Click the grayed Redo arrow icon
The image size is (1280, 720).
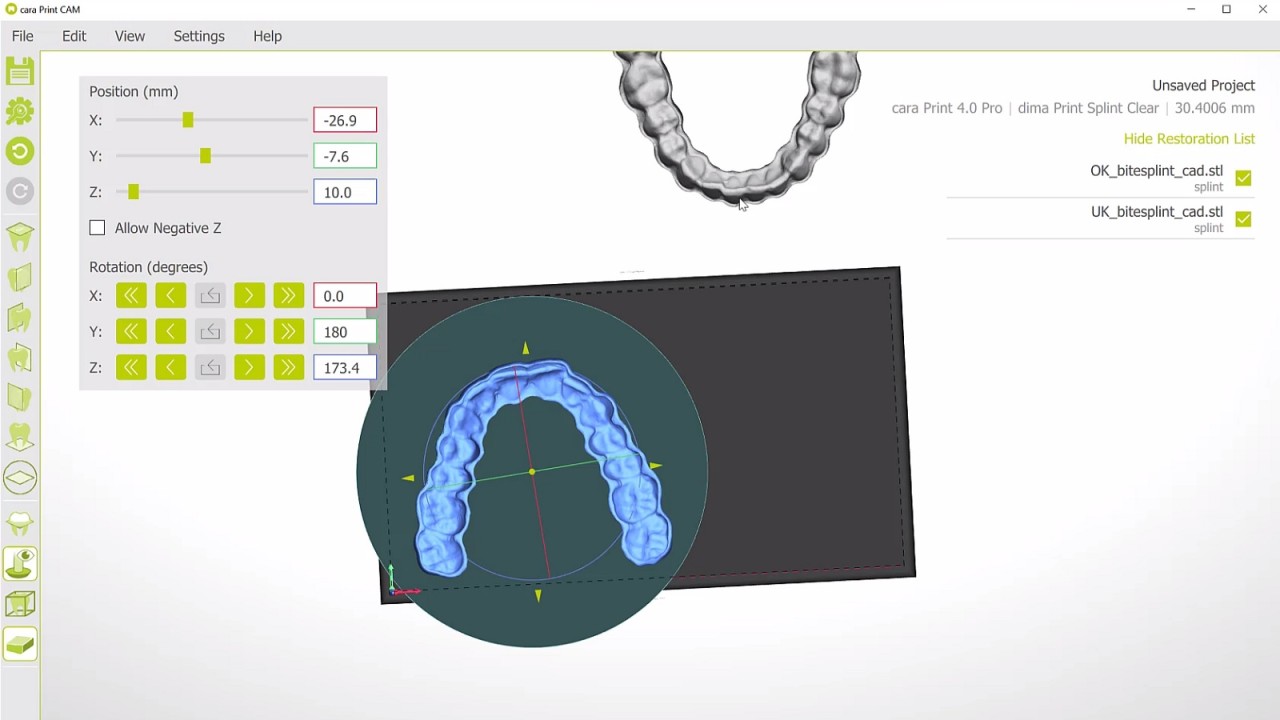(20, 191)
